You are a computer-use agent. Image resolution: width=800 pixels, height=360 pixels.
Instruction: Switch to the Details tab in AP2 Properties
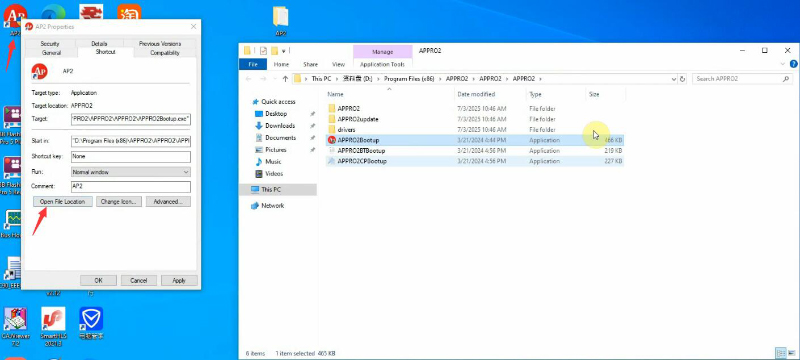point(99,44)
